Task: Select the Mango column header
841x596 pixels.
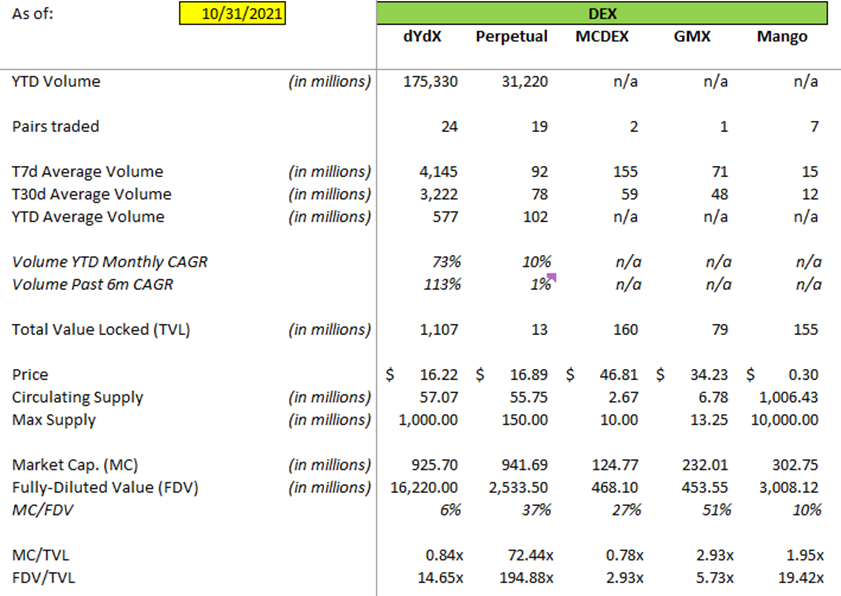Action: point(782,37)
